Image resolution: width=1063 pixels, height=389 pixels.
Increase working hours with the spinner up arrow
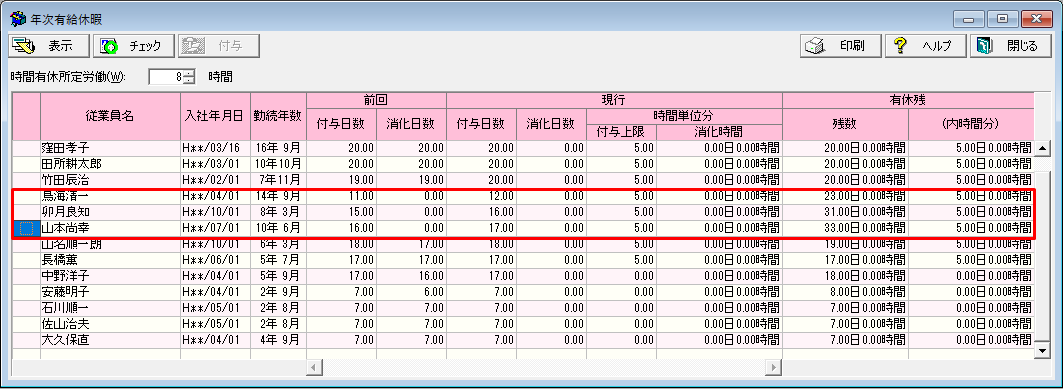[x=190, y=73]
